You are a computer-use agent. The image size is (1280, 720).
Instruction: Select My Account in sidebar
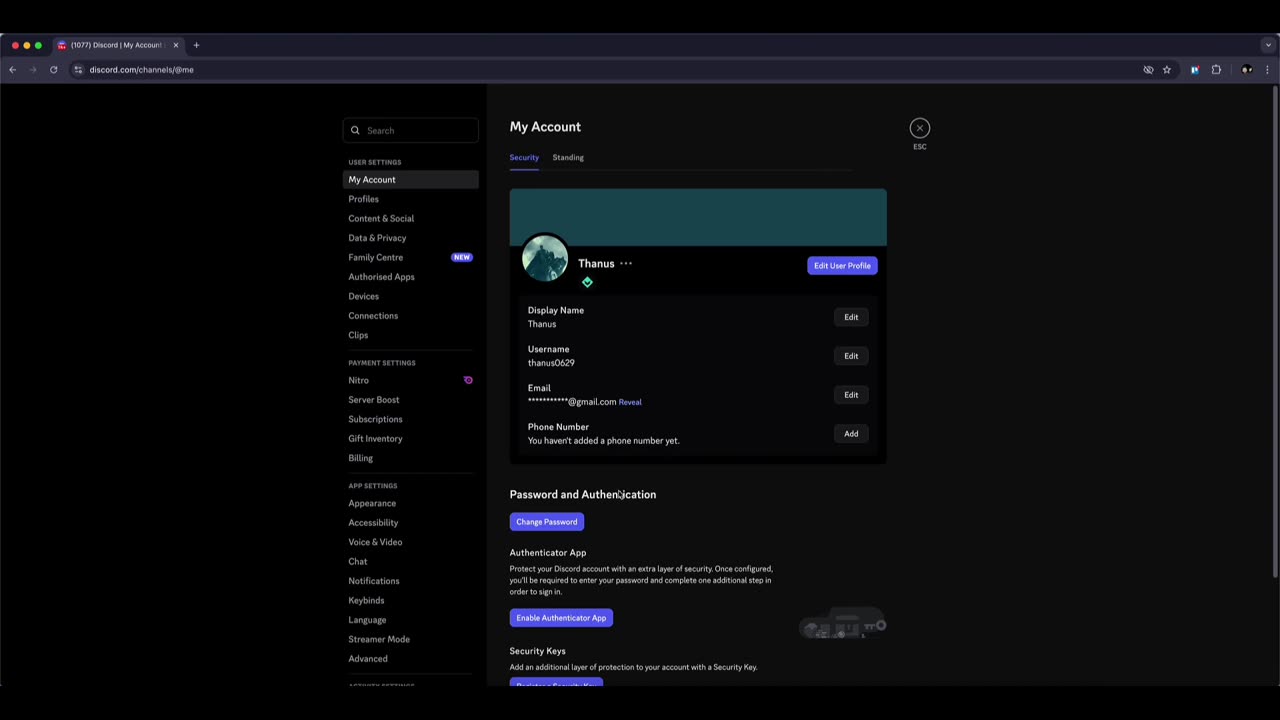pyautogui.click(x=411, y=180)
